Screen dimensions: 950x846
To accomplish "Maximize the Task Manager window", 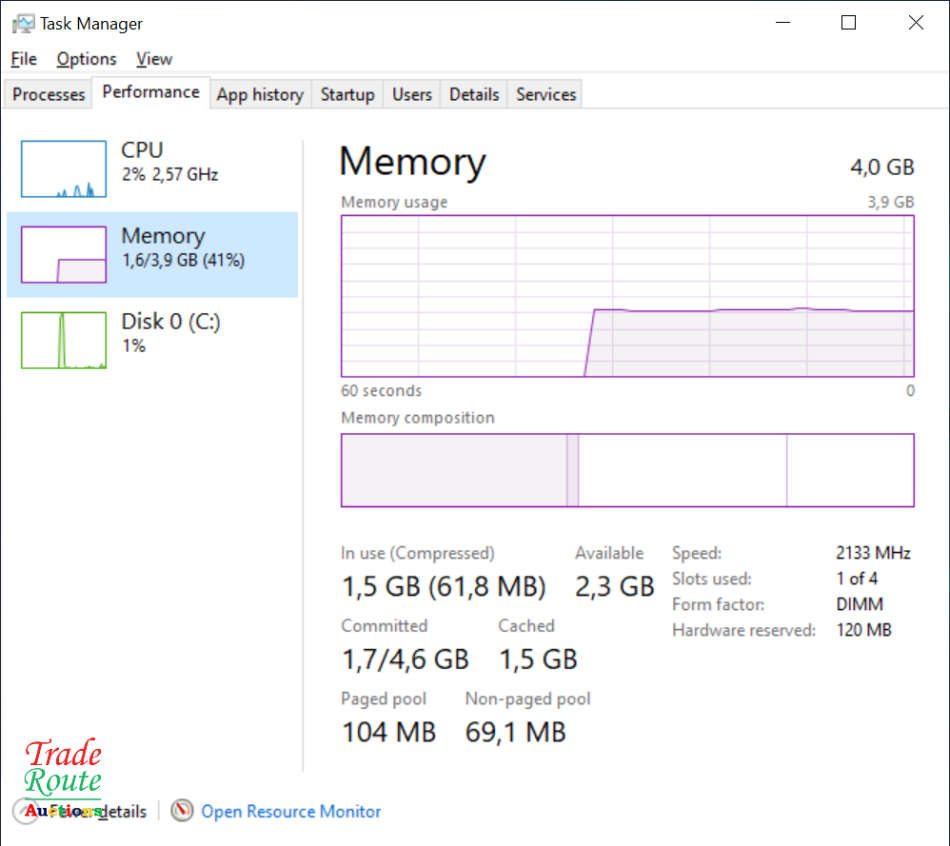I will pos(848,23).
